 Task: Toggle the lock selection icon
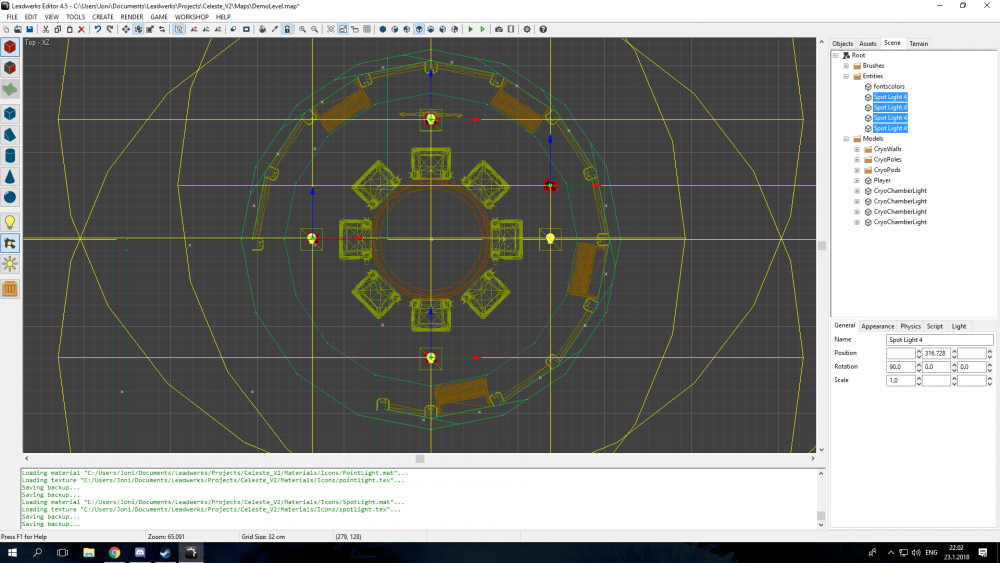click(287, 29)
